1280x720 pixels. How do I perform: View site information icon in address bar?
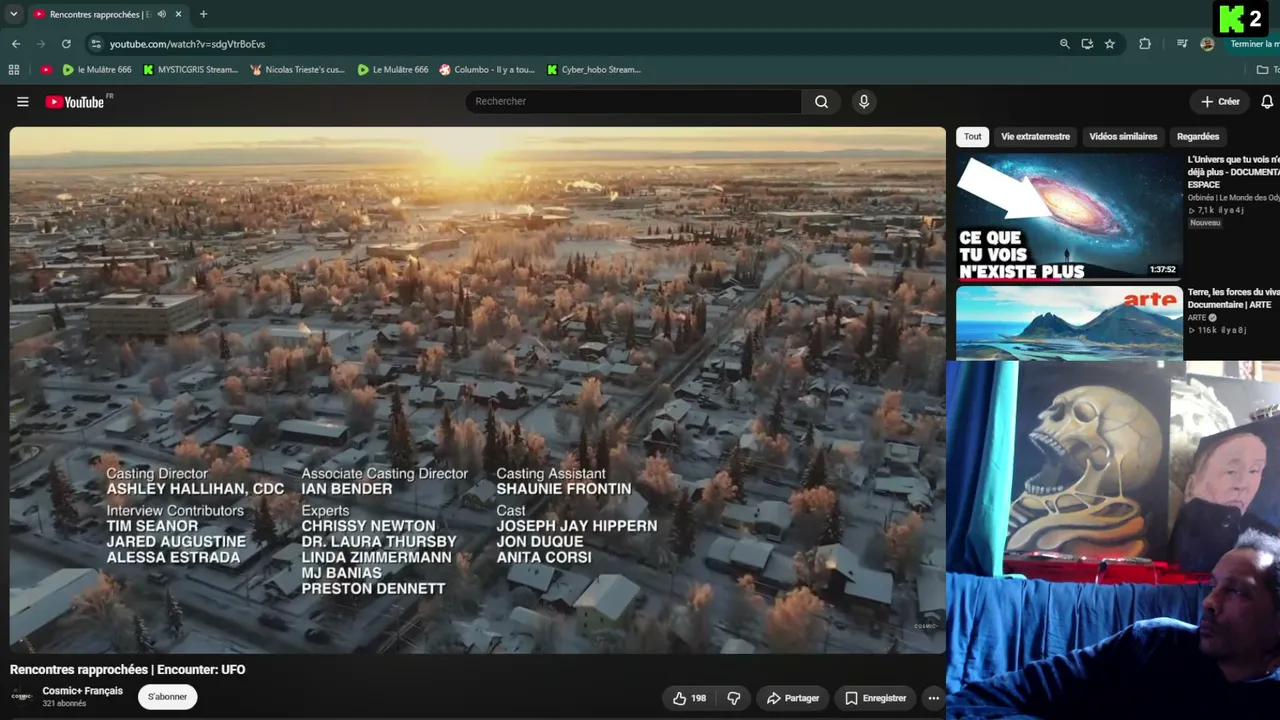[96, 44]
